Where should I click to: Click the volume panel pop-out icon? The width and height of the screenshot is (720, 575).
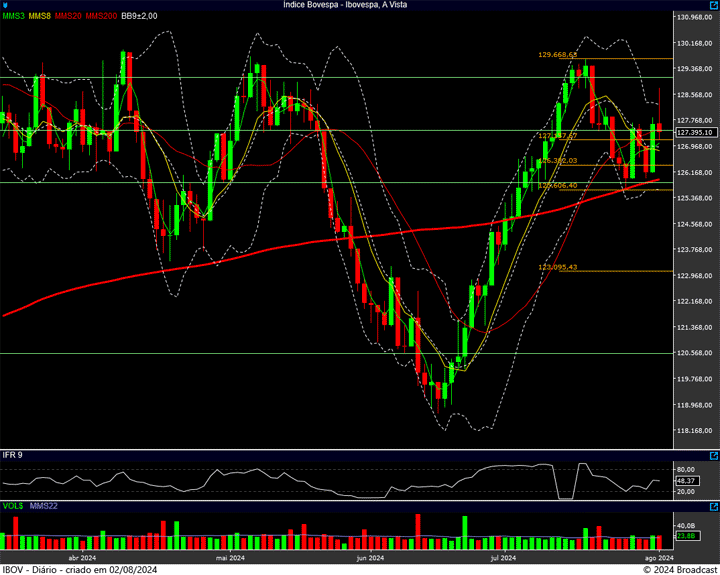[712, 507]
